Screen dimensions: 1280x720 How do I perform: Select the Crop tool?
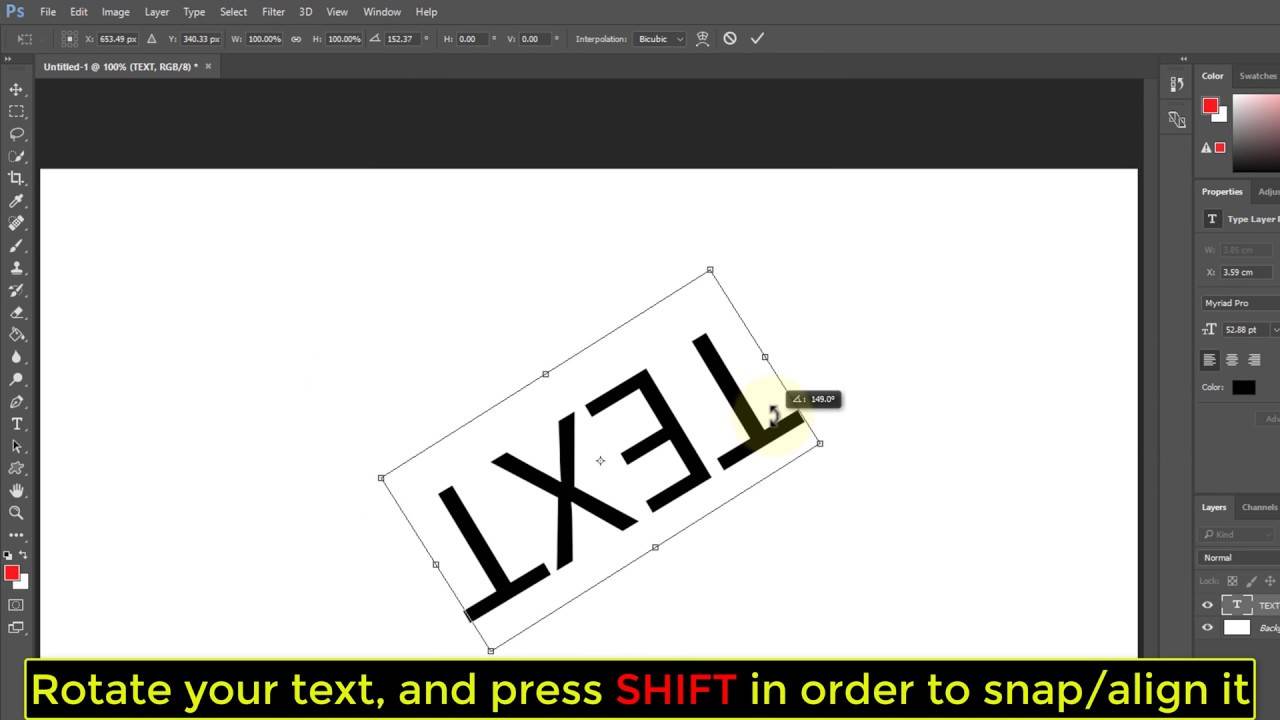tap(16, 178)
